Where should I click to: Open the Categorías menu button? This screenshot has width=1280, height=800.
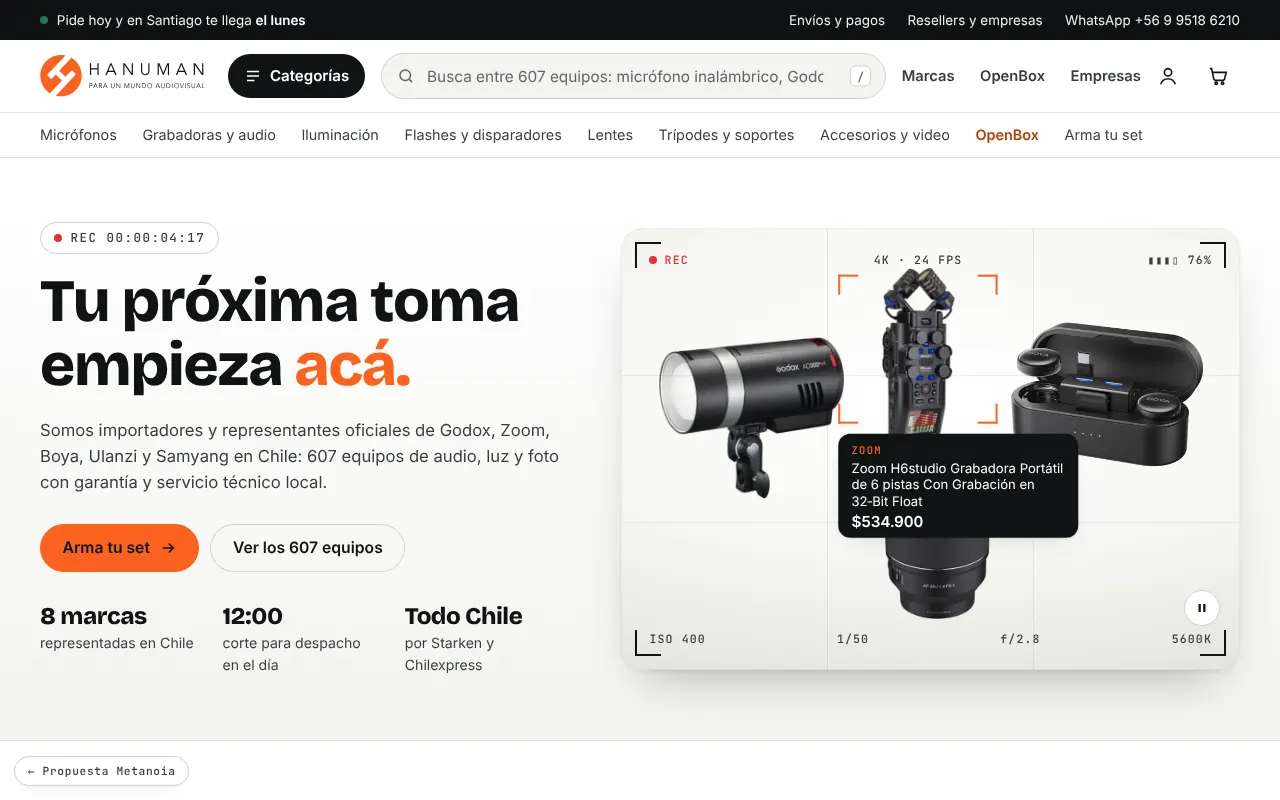(x=296, y=76)
